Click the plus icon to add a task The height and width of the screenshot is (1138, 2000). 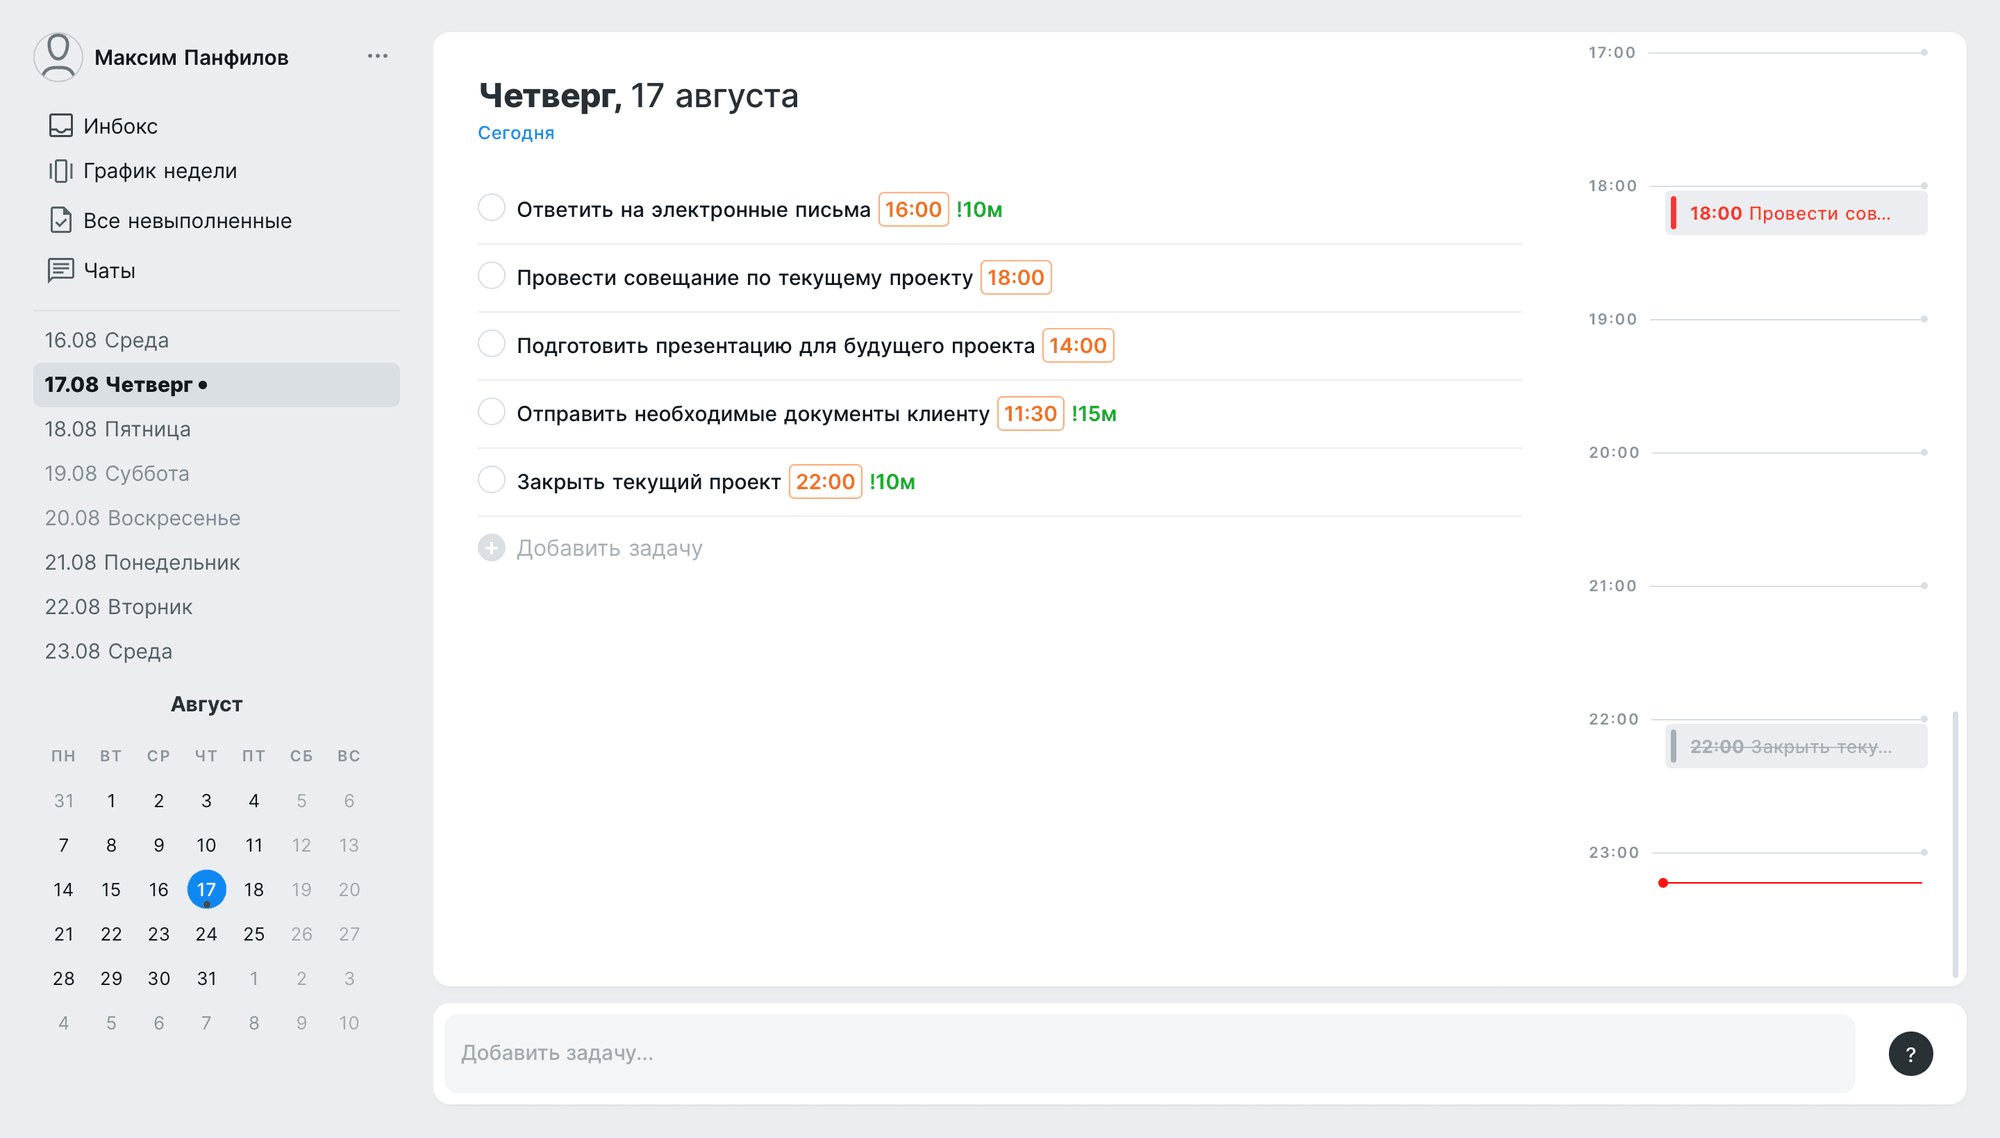pyautogui.click(x=491, y=548)
